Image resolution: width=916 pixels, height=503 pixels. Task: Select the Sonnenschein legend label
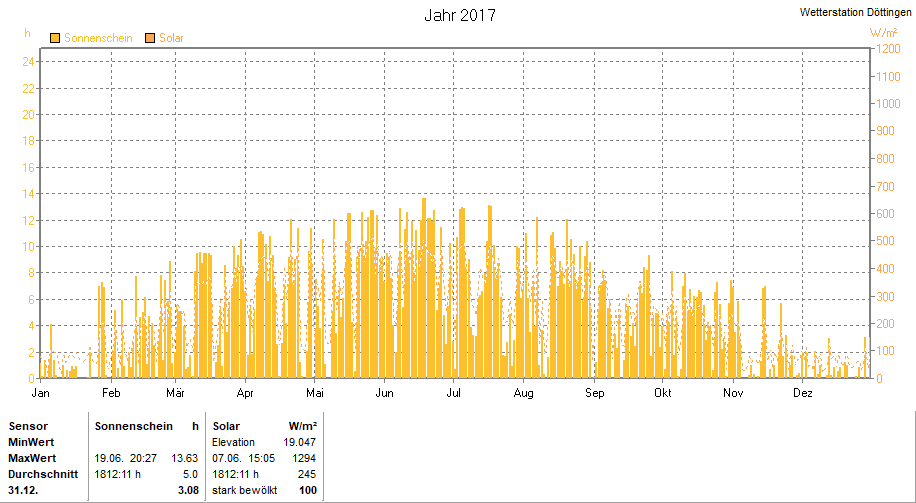point(98,39)
